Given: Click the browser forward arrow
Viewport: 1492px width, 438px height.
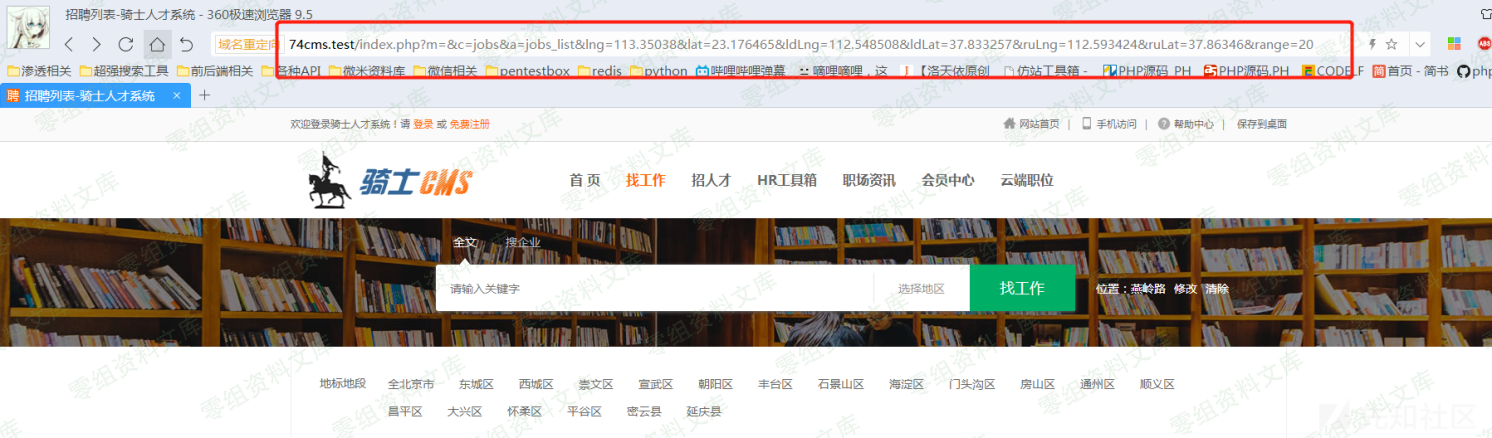Looking at the screenshot, I should [x=96, y=45].
